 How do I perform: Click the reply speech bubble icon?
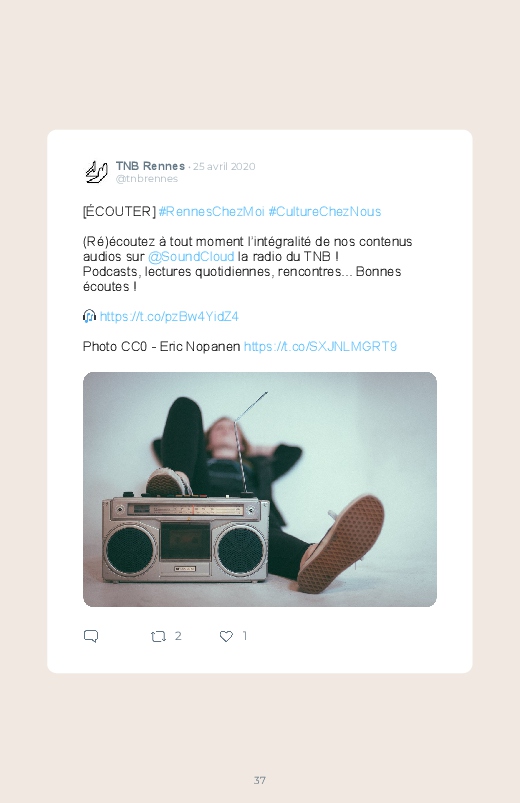91,636
